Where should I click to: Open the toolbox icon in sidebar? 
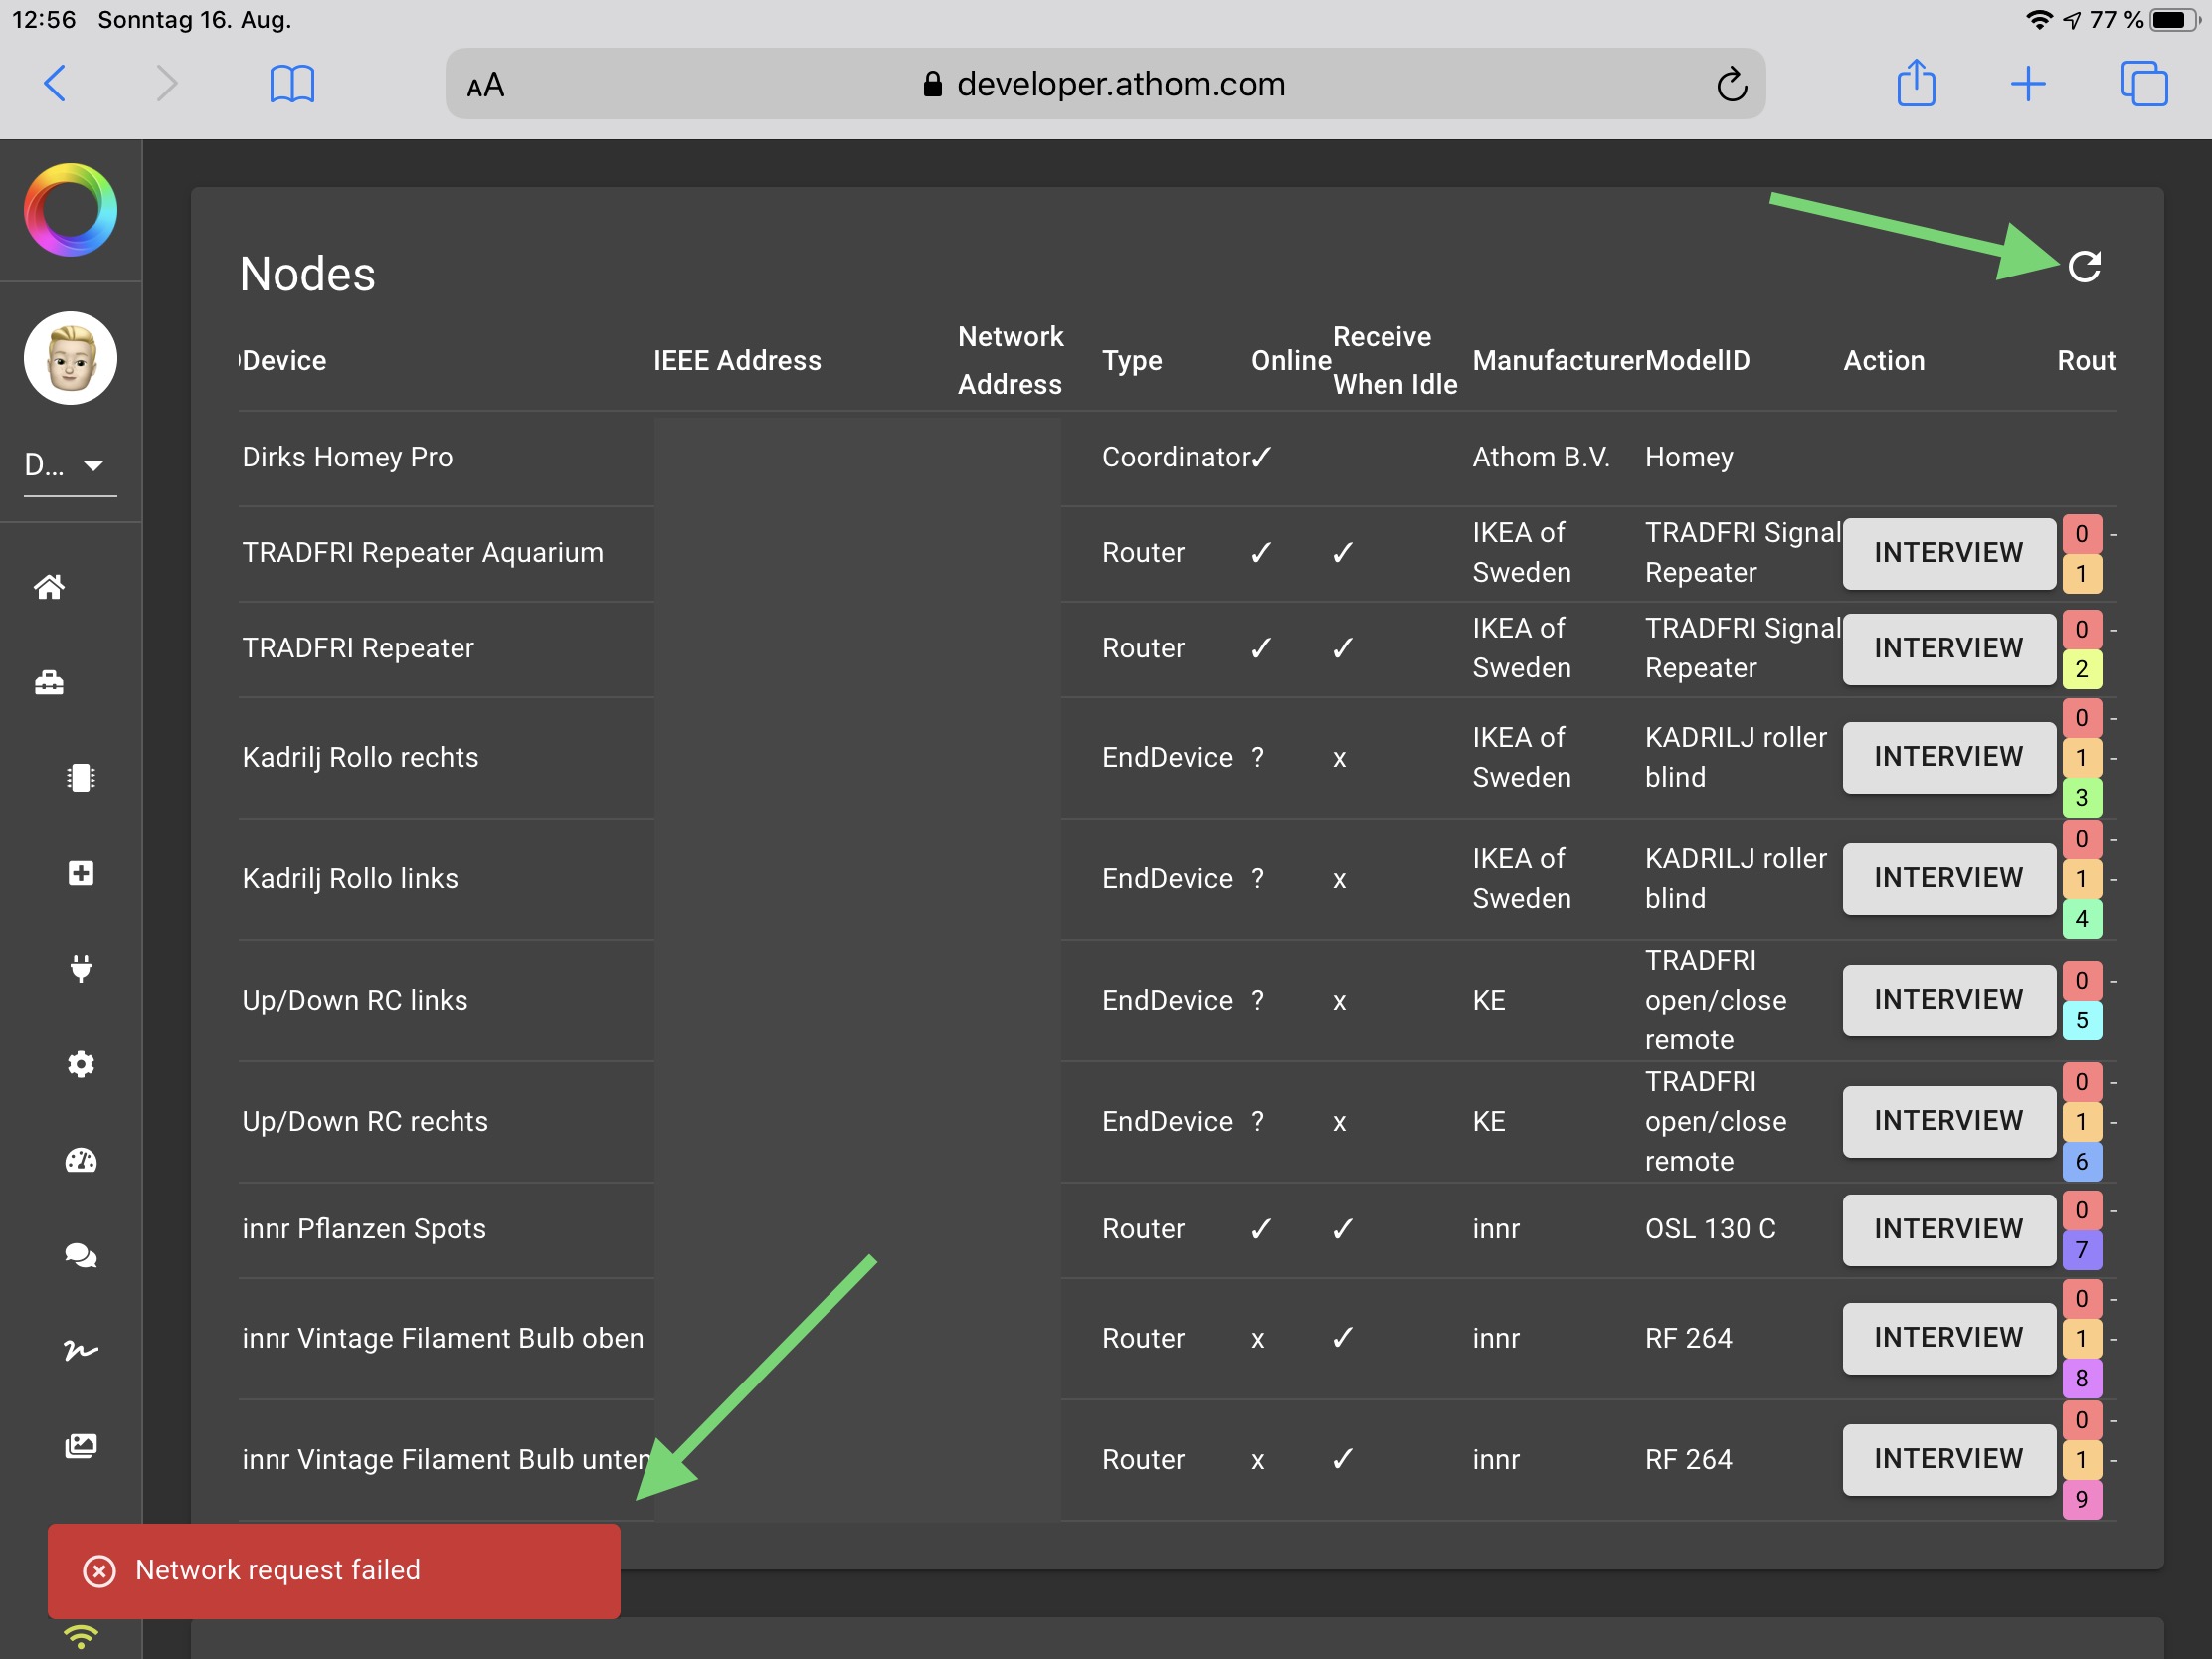[49, 683]
